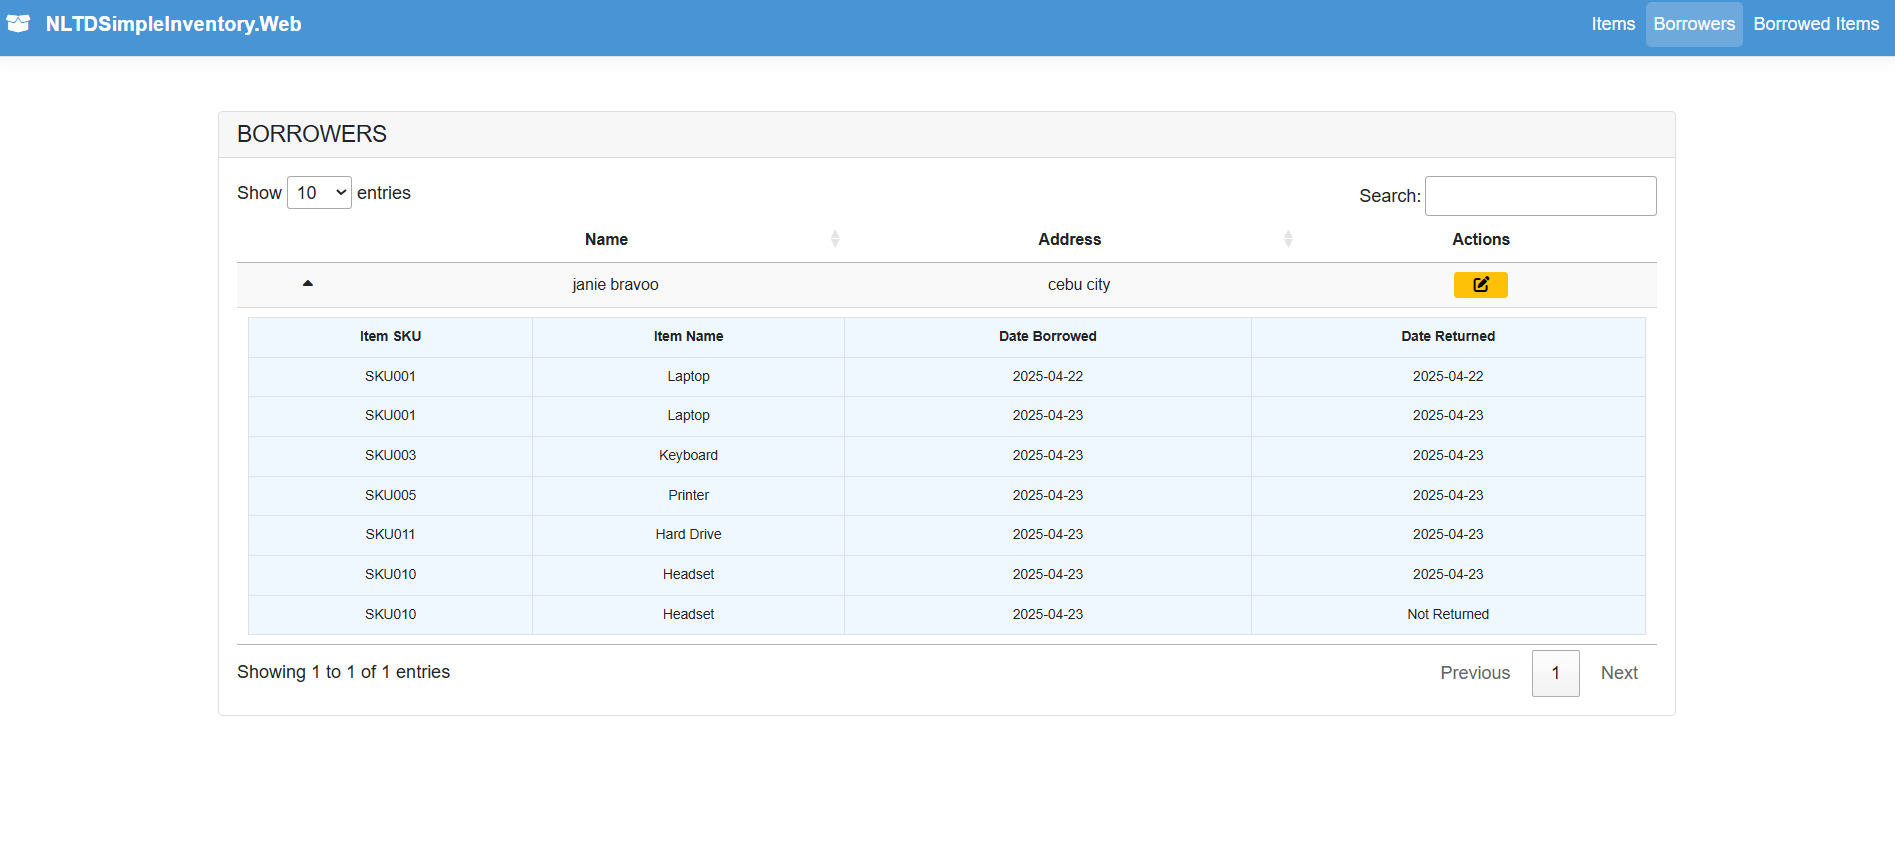Select the SKU011 cell

coord(390,535)
